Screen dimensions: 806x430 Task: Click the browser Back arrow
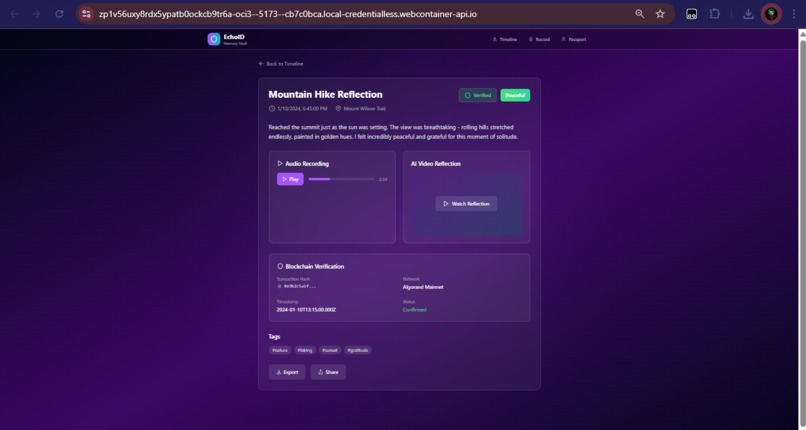pos(14,14)
